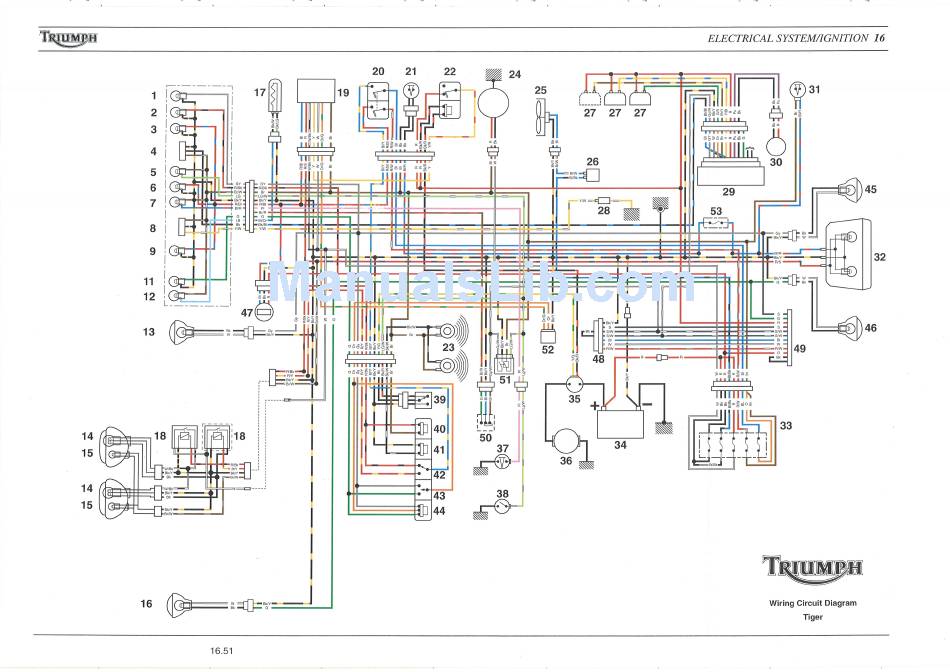Click the bulb symbol numbered 21
The width and height of the screenshot is (950, 672).
coord(411,91)
